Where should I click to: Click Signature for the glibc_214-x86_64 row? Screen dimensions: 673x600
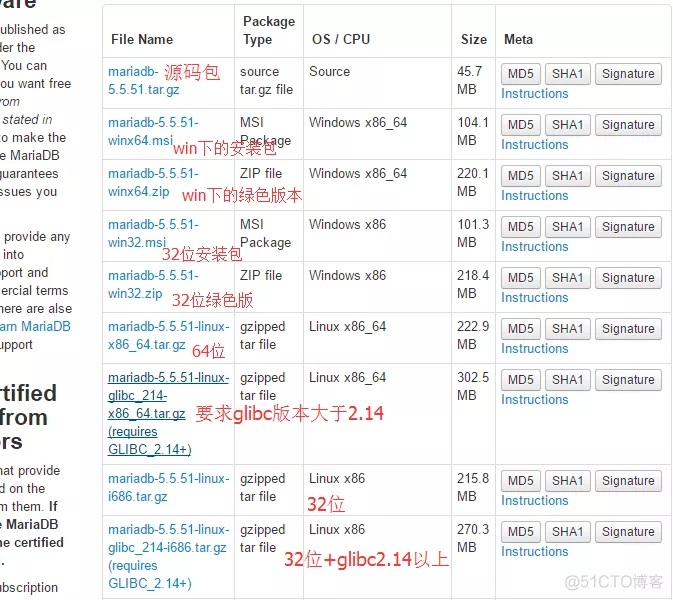pos(628,380)
